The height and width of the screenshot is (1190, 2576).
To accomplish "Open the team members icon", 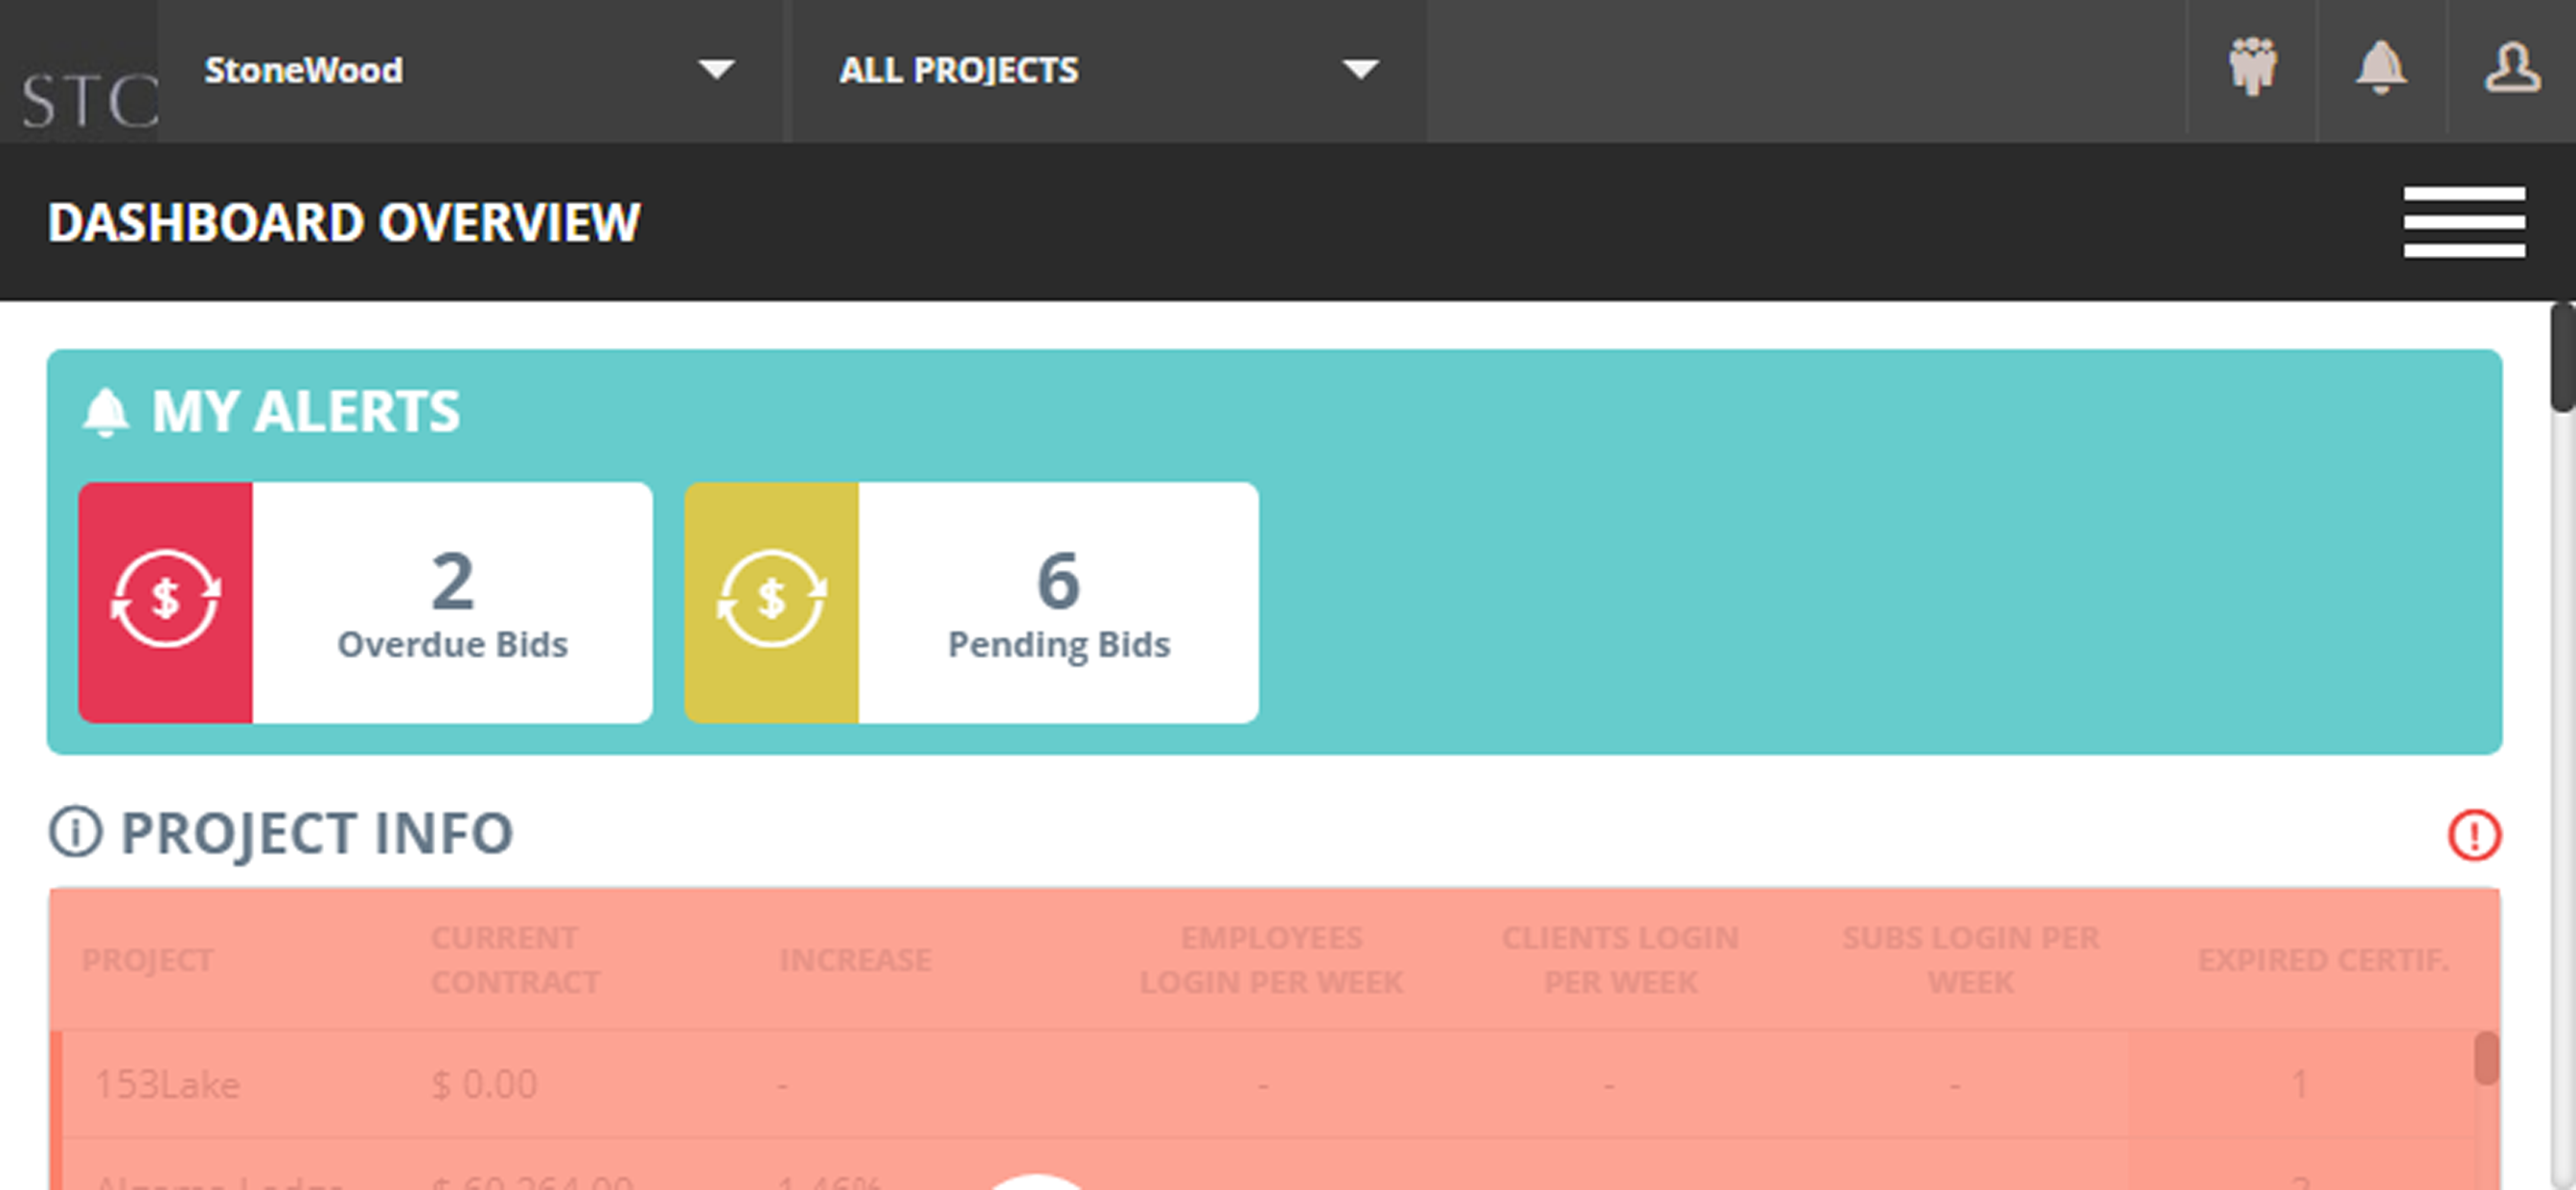I will [x=2252, y=68].
